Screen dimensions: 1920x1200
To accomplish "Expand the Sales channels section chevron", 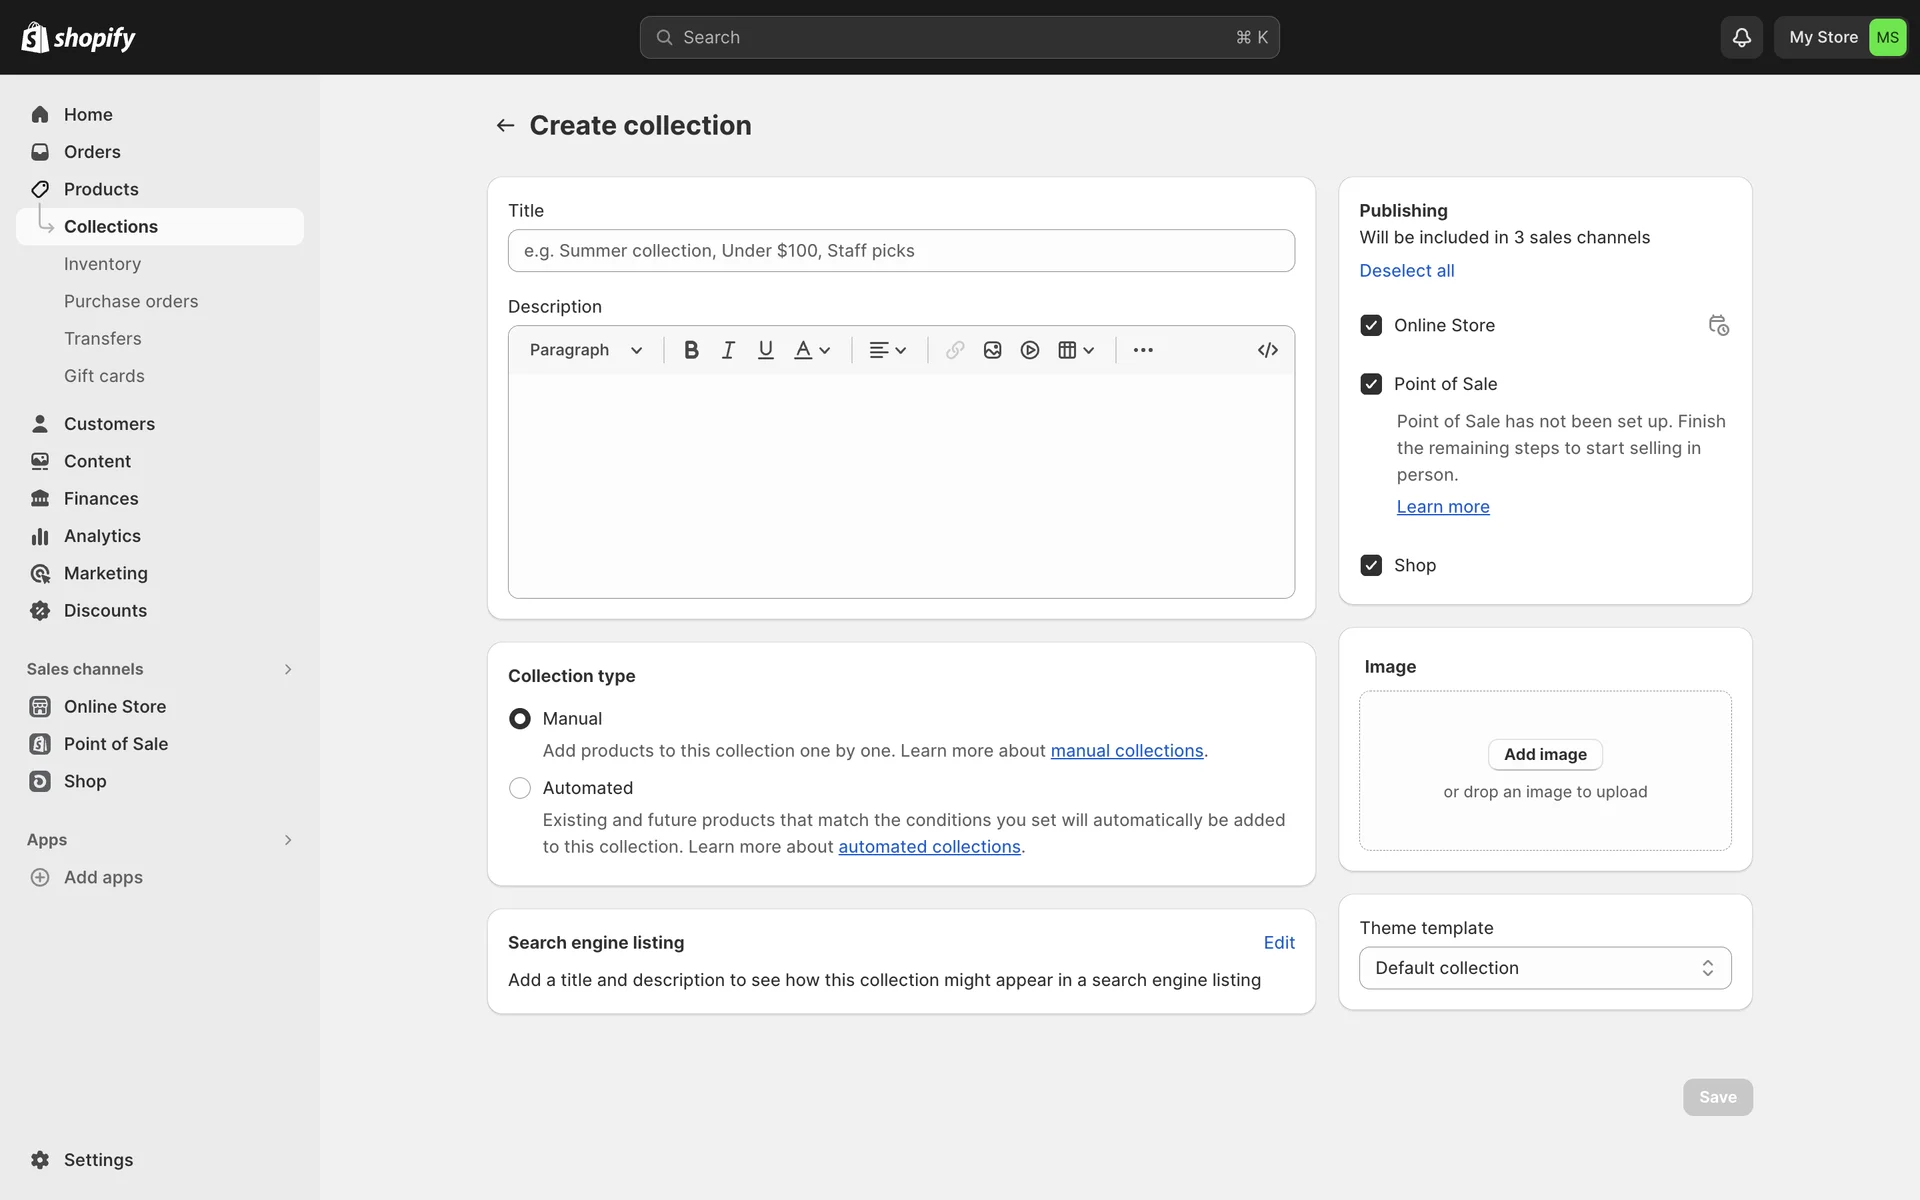I will [288, 669].
